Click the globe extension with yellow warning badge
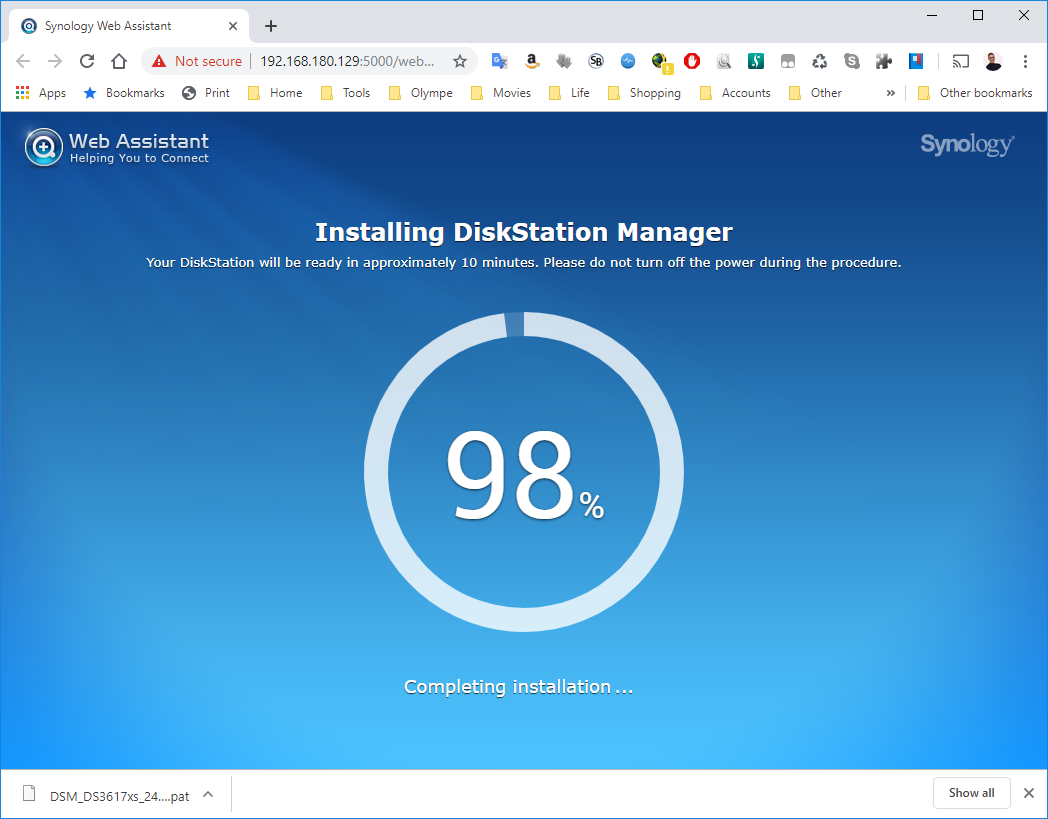This screenshot has height=819, width=1048. tap(661, 62)
